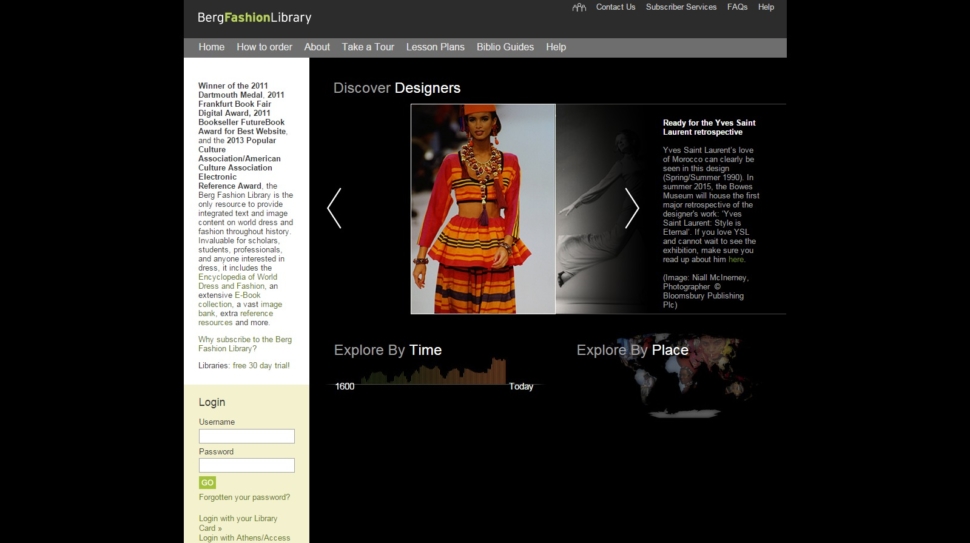Click the Explore By Time timeline graph

(432, 374)
